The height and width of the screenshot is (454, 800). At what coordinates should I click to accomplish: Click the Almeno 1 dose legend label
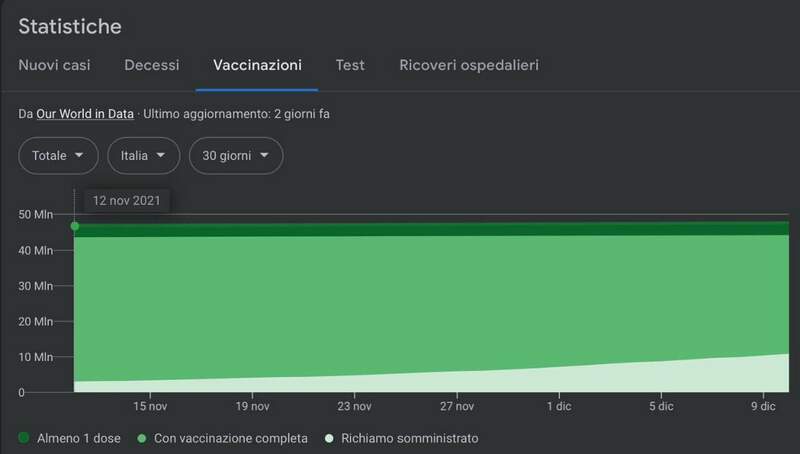pos(80,438)
